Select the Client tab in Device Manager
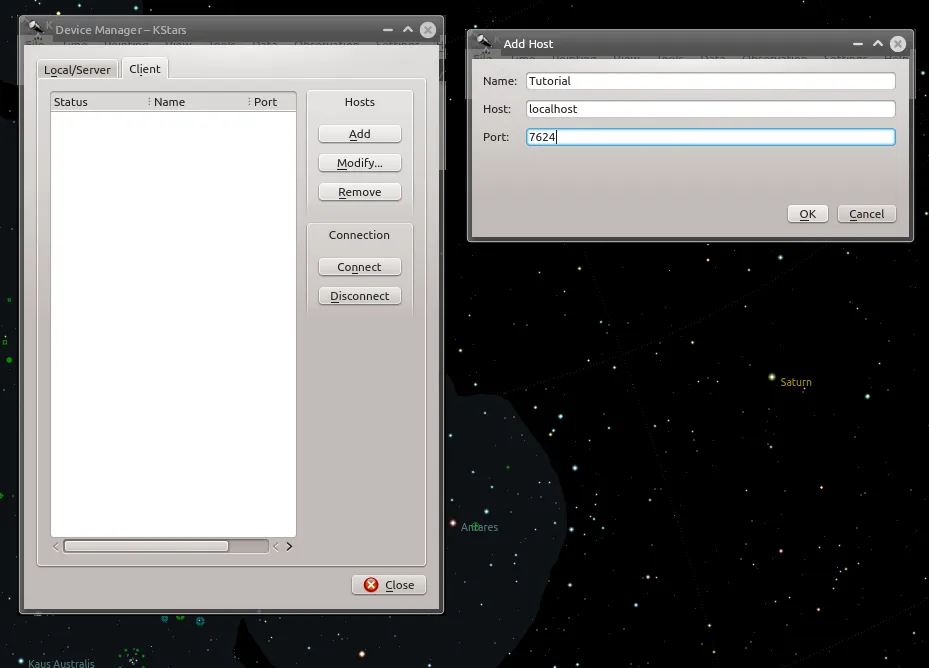This screenshot has width=929, height=668. tap(145, 69)
